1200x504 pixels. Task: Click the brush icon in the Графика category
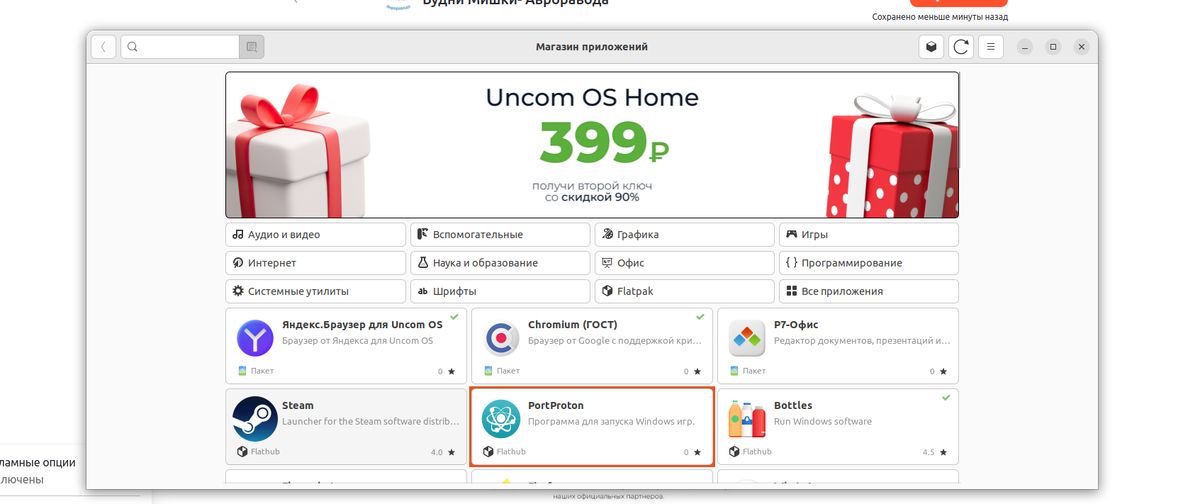click(607, 235)
